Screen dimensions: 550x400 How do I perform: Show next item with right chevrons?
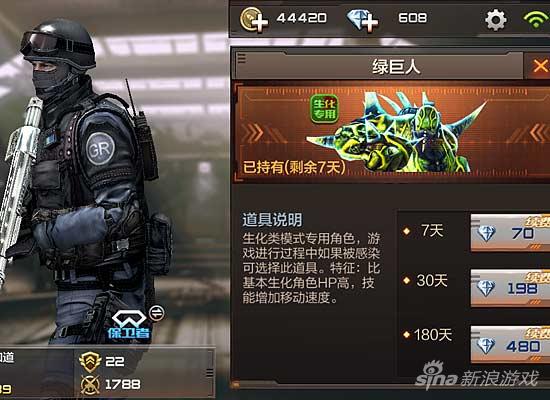coord(539,133)
